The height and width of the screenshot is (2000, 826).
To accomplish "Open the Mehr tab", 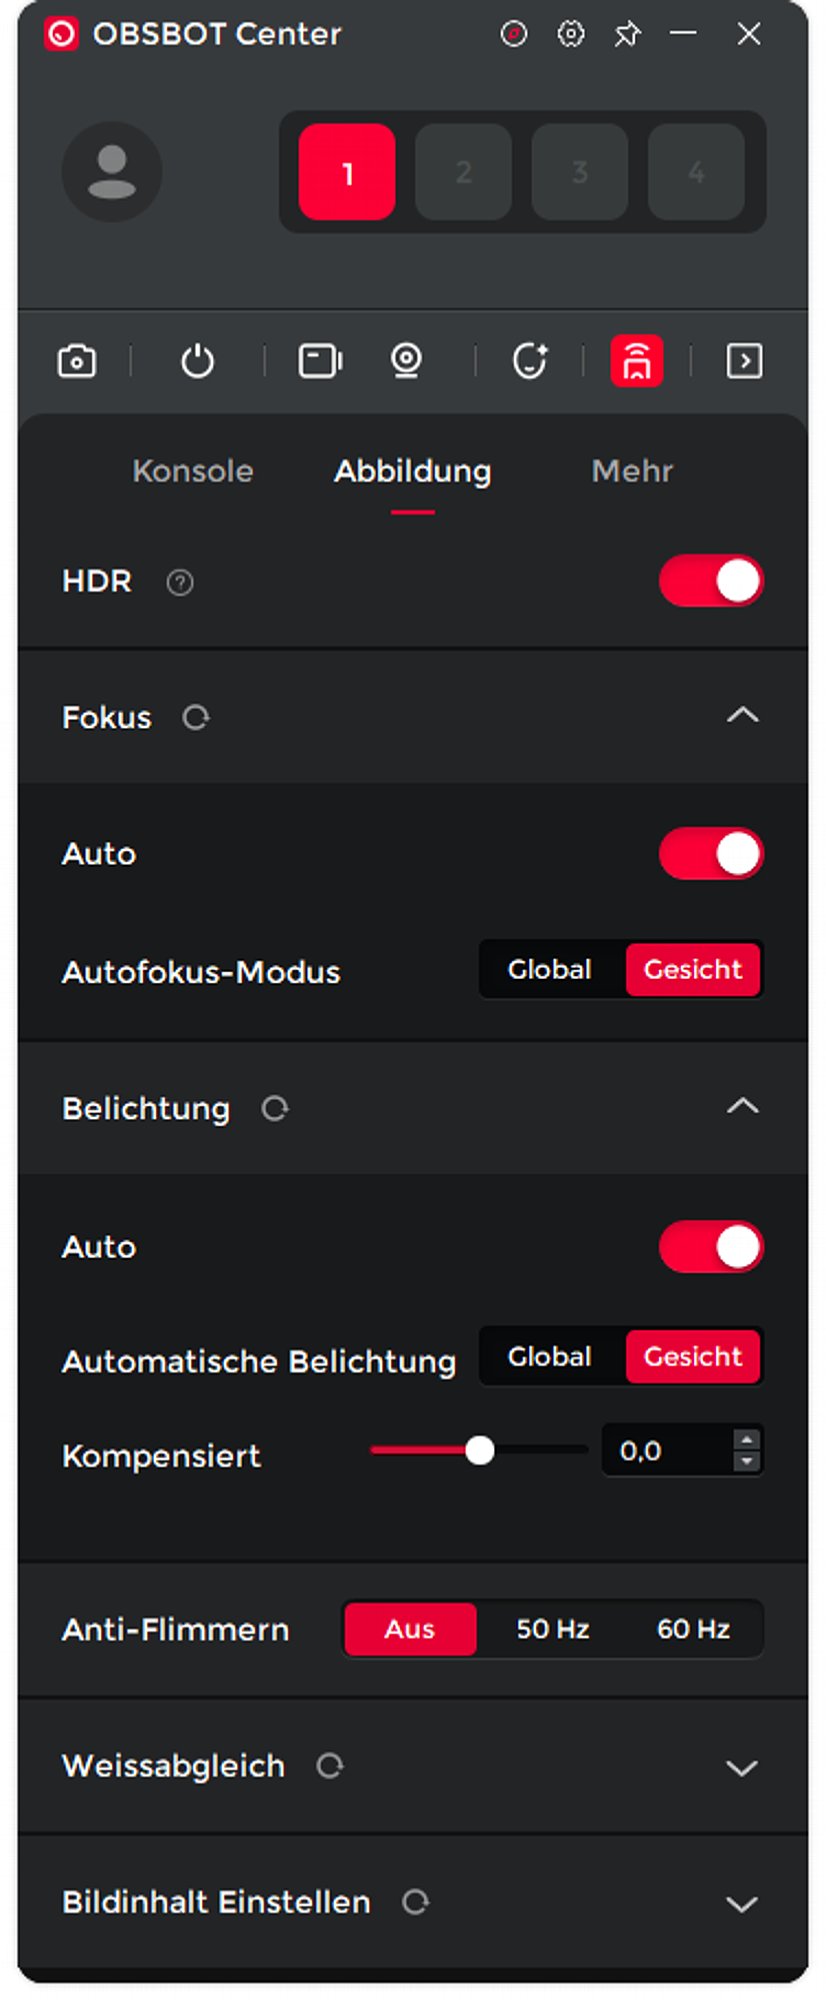I will coord(632,471).
